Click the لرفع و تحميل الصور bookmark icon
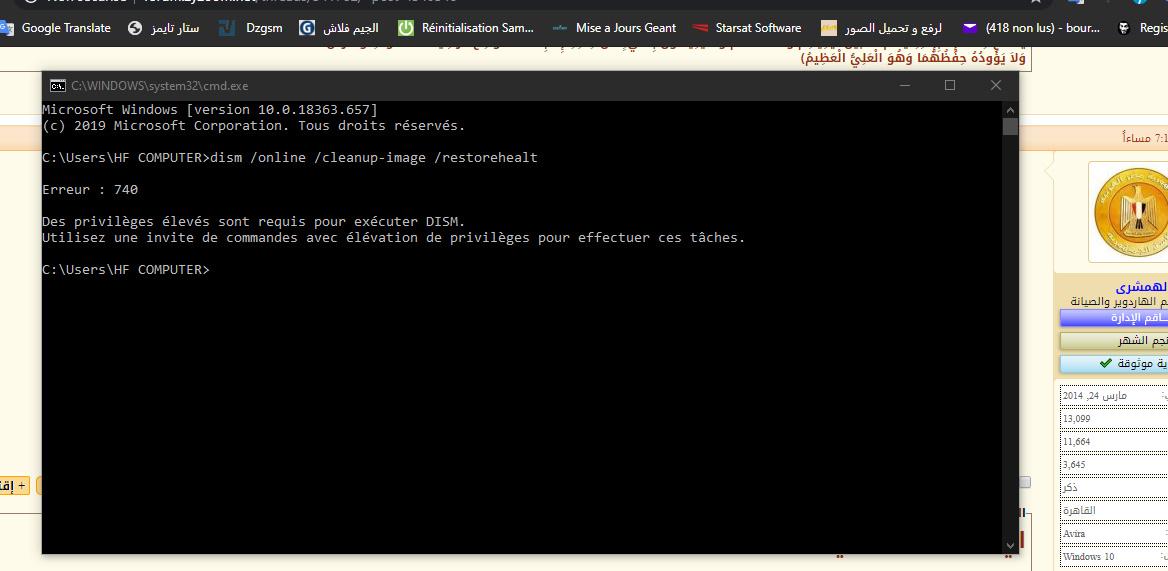Image resolution: width=1168 pixels, height=571 pixels. click(828, 28)
